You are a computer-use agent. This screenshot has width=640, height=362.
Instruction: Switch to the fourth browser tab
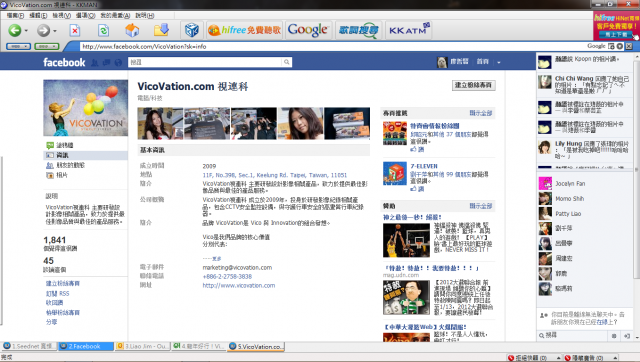click(x=199, y=346)
